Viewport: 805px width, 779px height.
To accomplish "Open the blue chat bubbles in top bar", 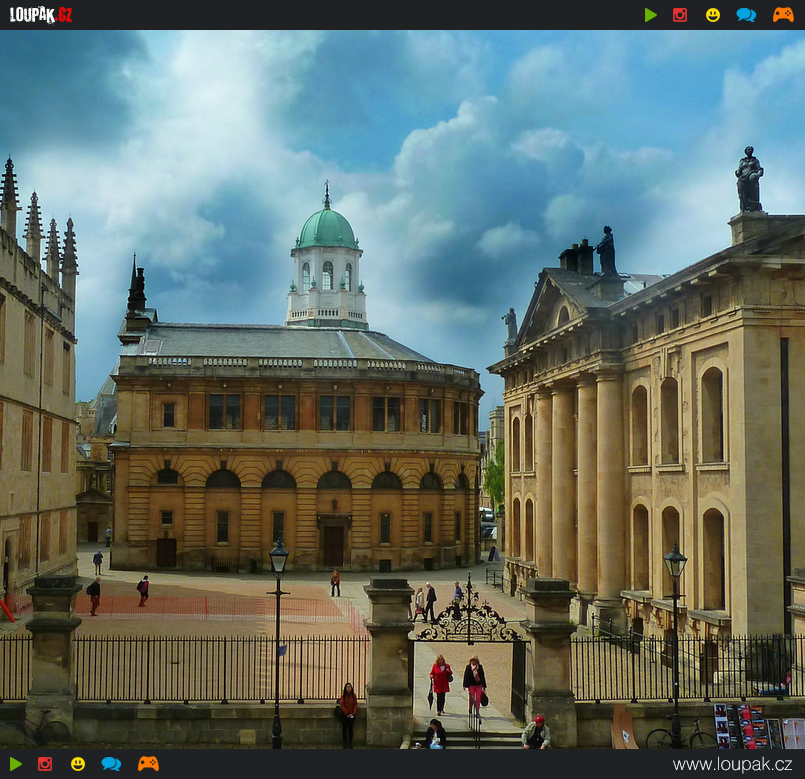I will pos(746,15).
